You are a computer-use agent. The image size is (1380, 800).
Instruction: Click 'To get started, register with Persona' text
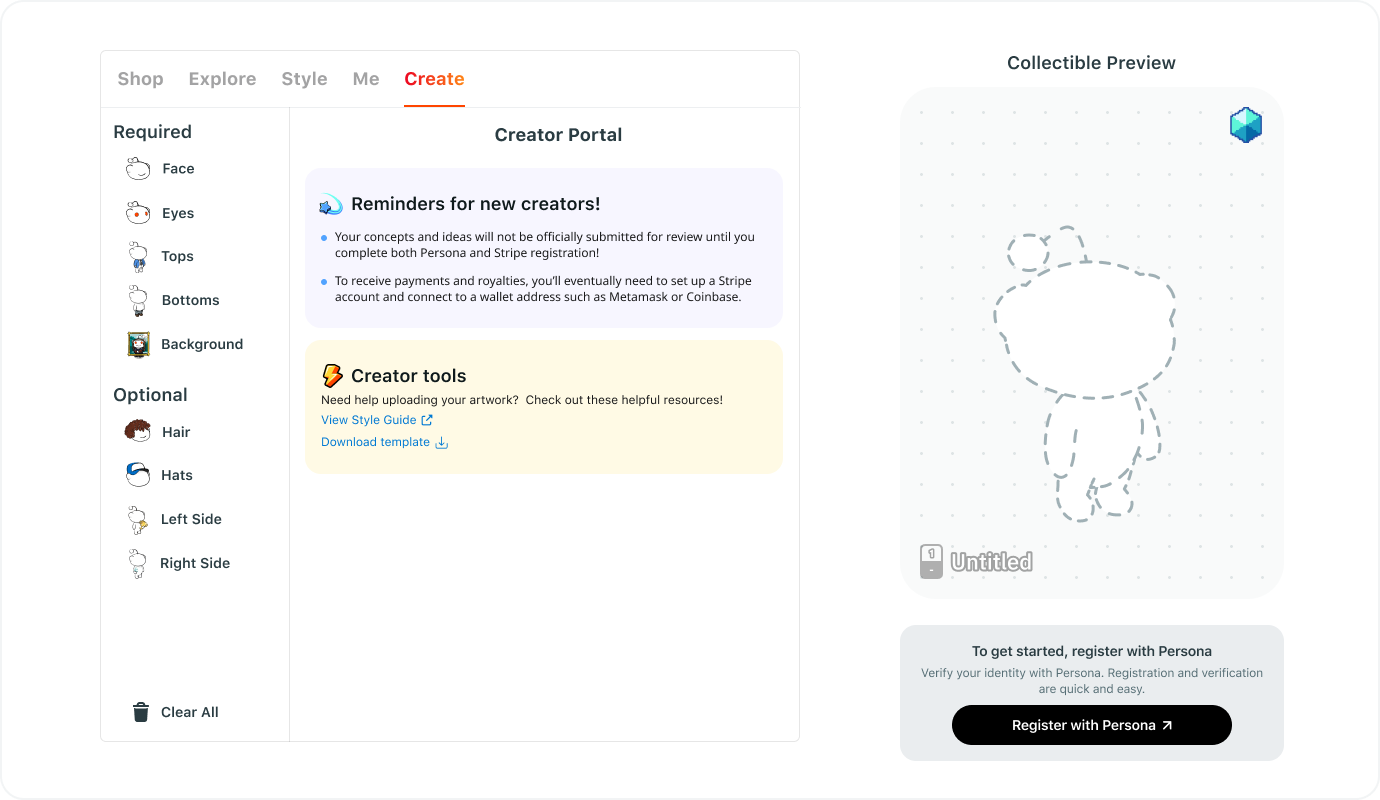pyautogui.click(x=1092, y=651)
